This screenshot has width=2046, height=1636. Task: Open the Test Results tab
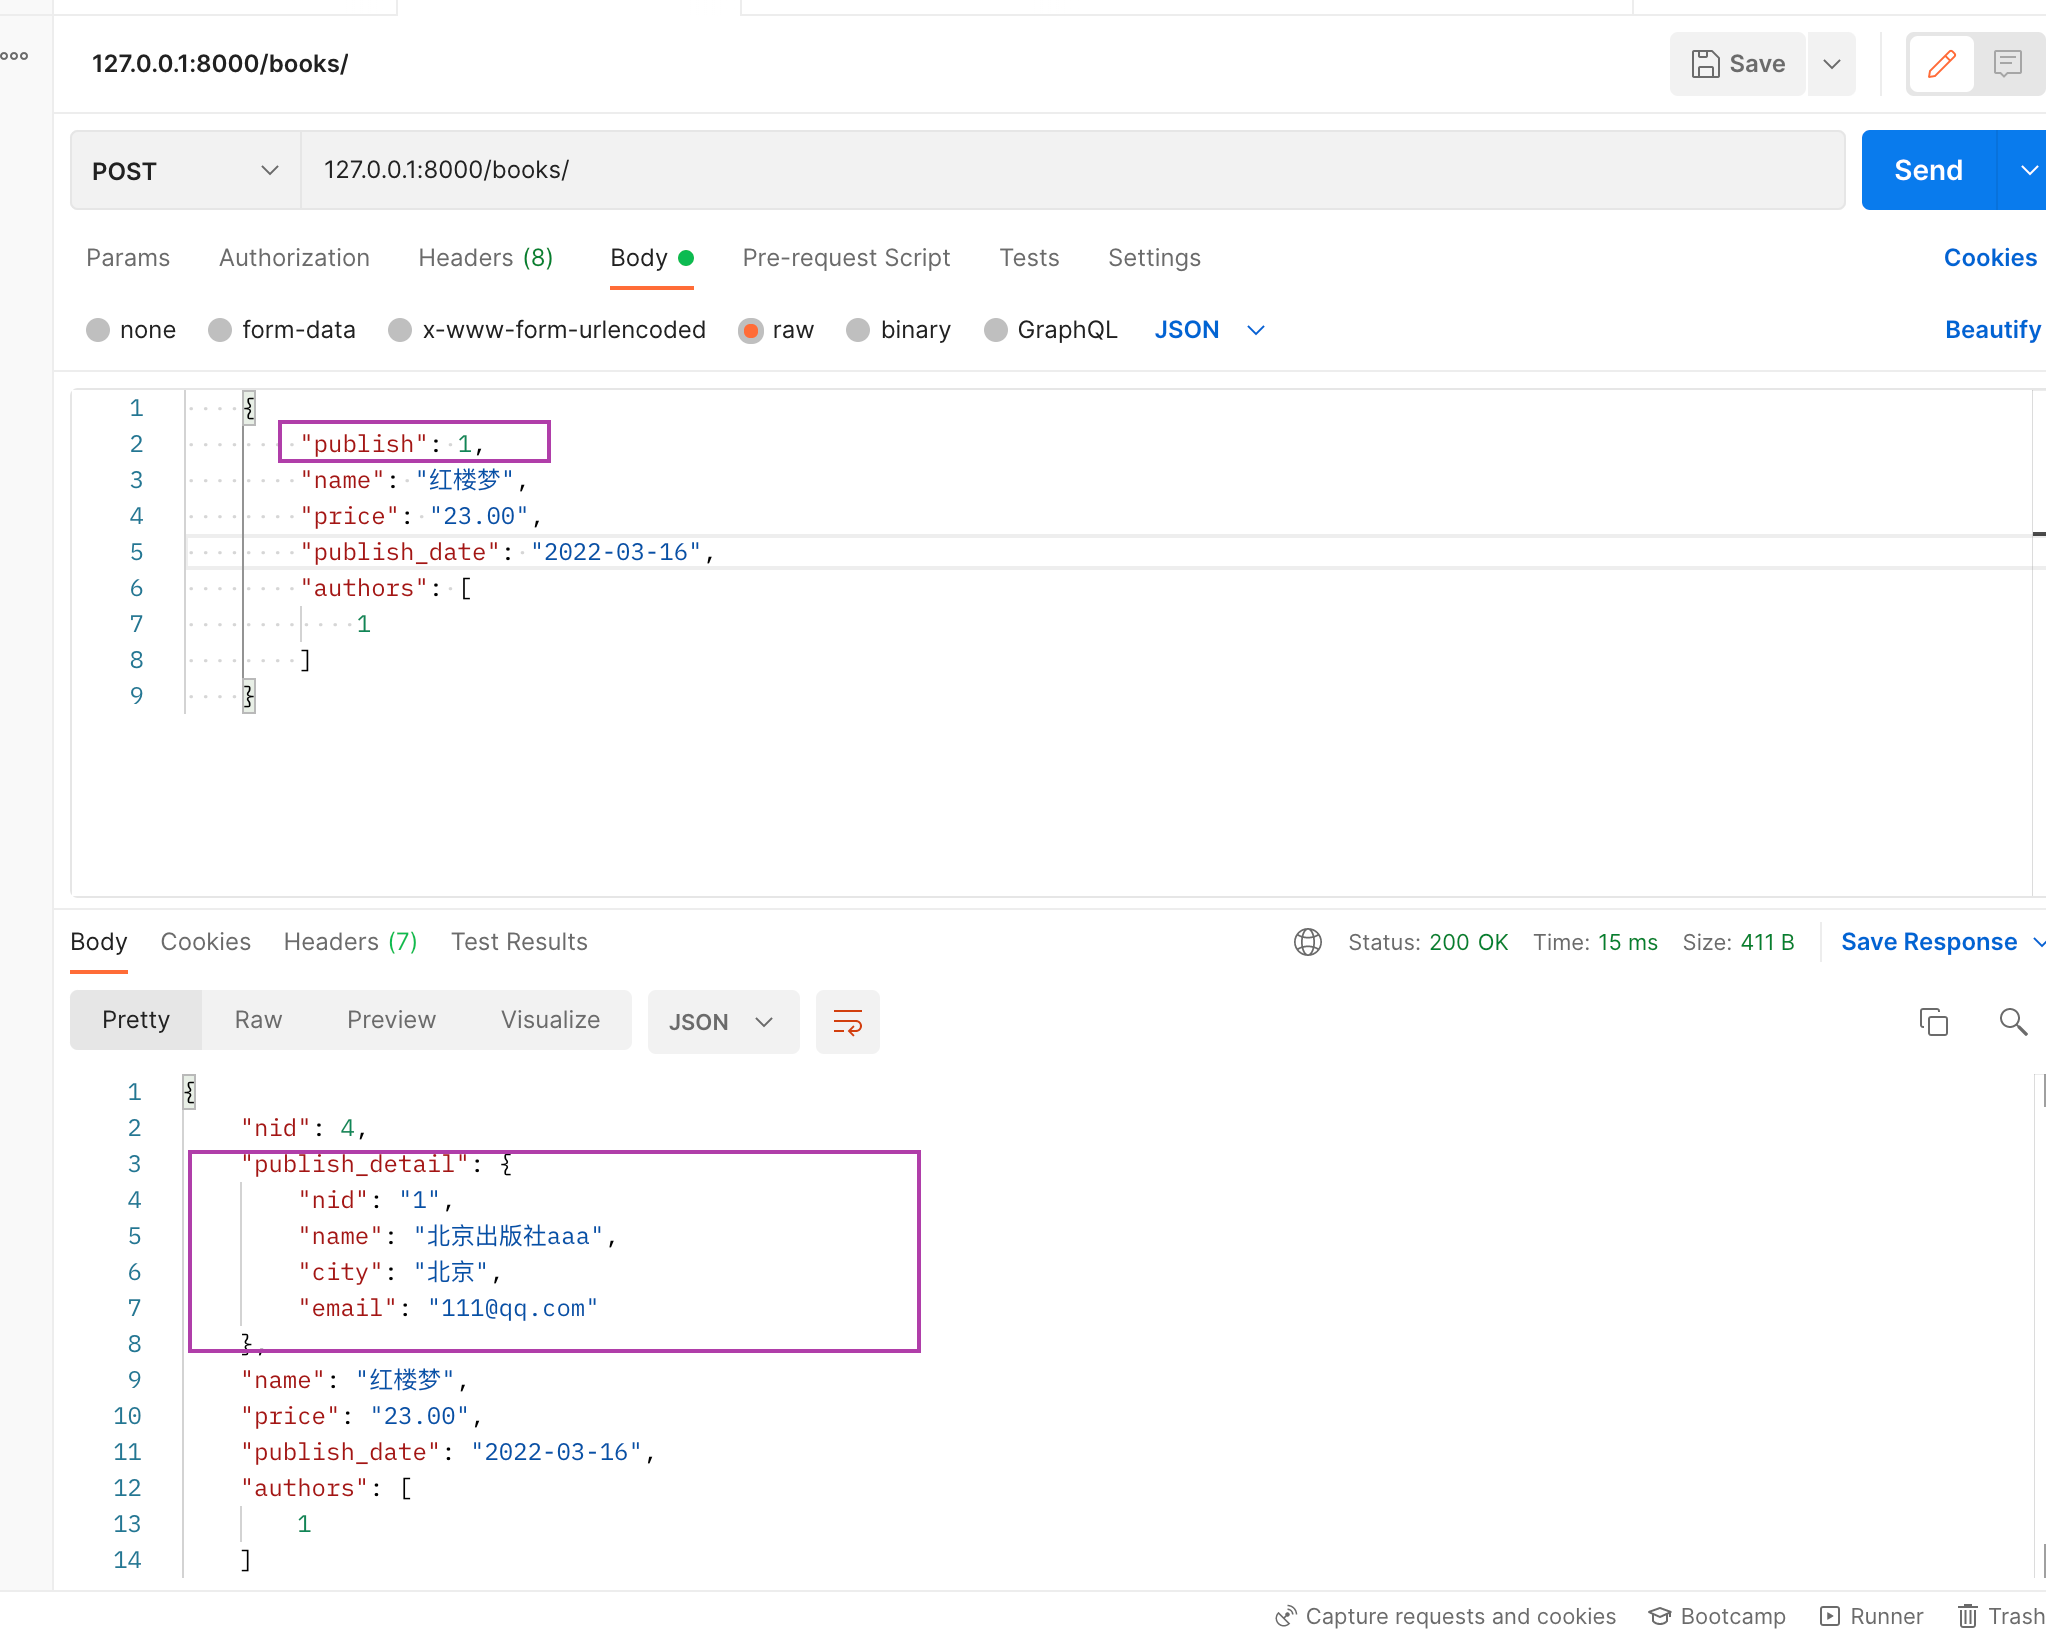519,942
